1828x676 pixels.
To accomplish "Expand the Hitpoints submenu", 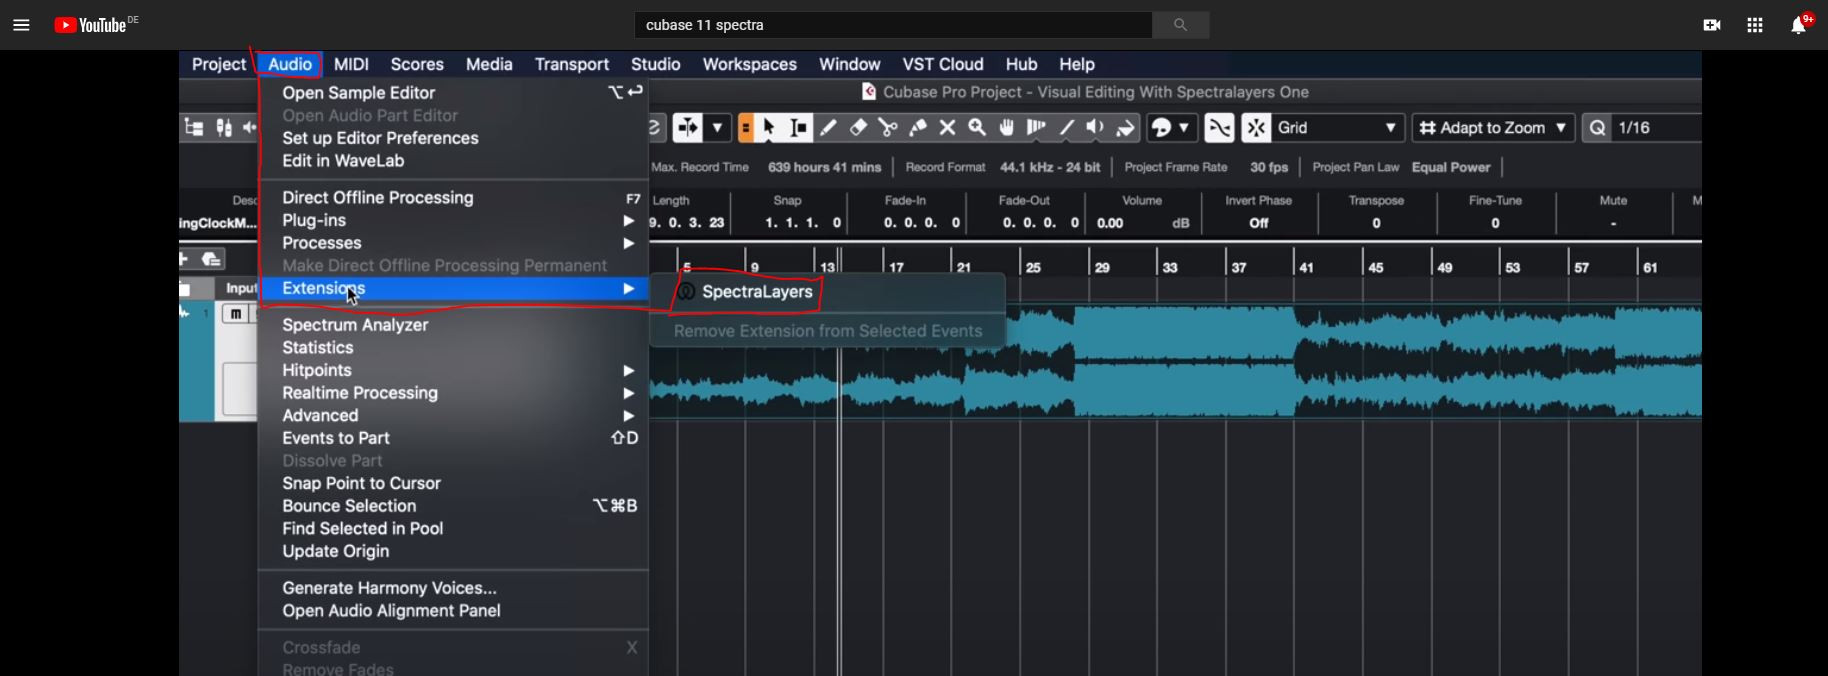I will tap(453, 370).
